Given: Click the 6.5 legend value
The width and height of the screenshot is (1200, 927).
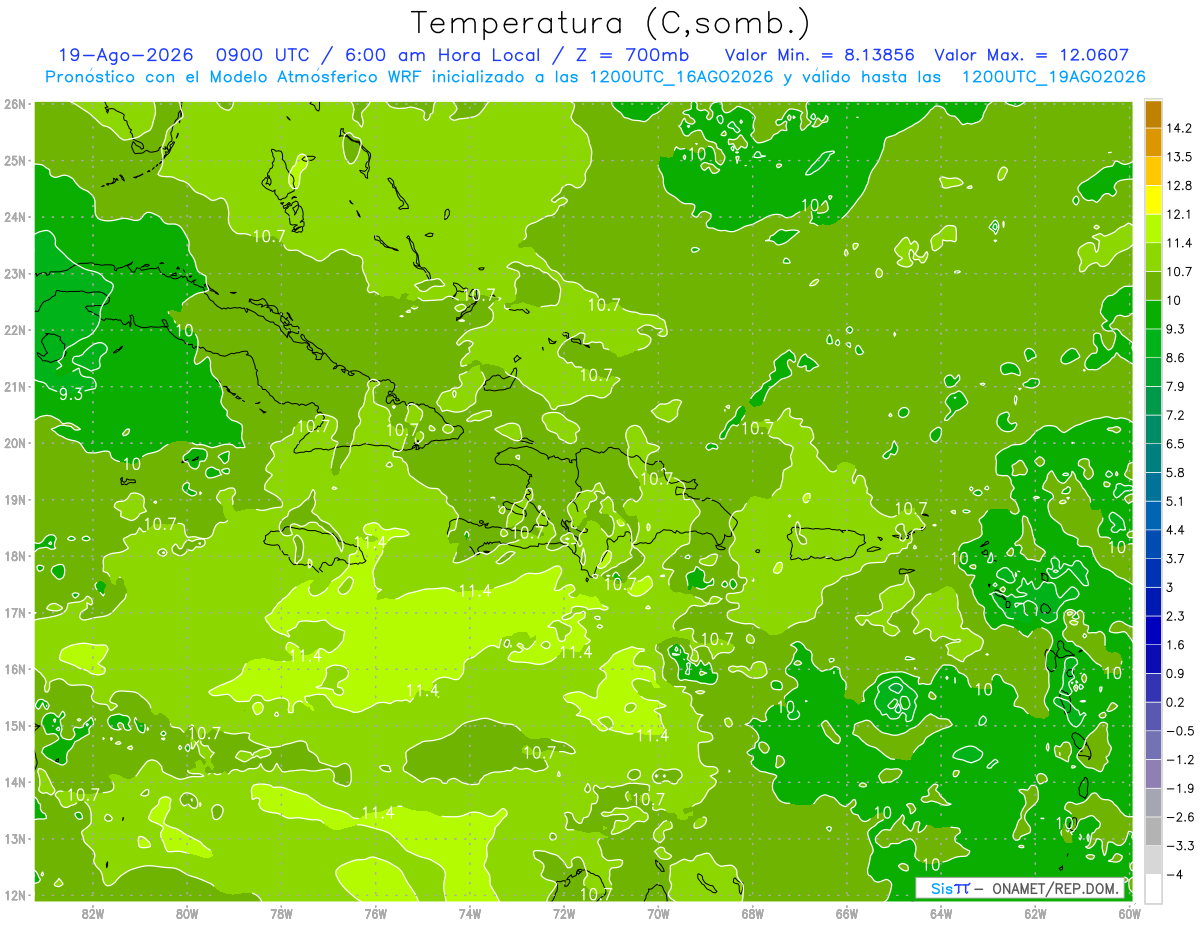Looking at the screenshot, I should click(x=1176, y=443).
